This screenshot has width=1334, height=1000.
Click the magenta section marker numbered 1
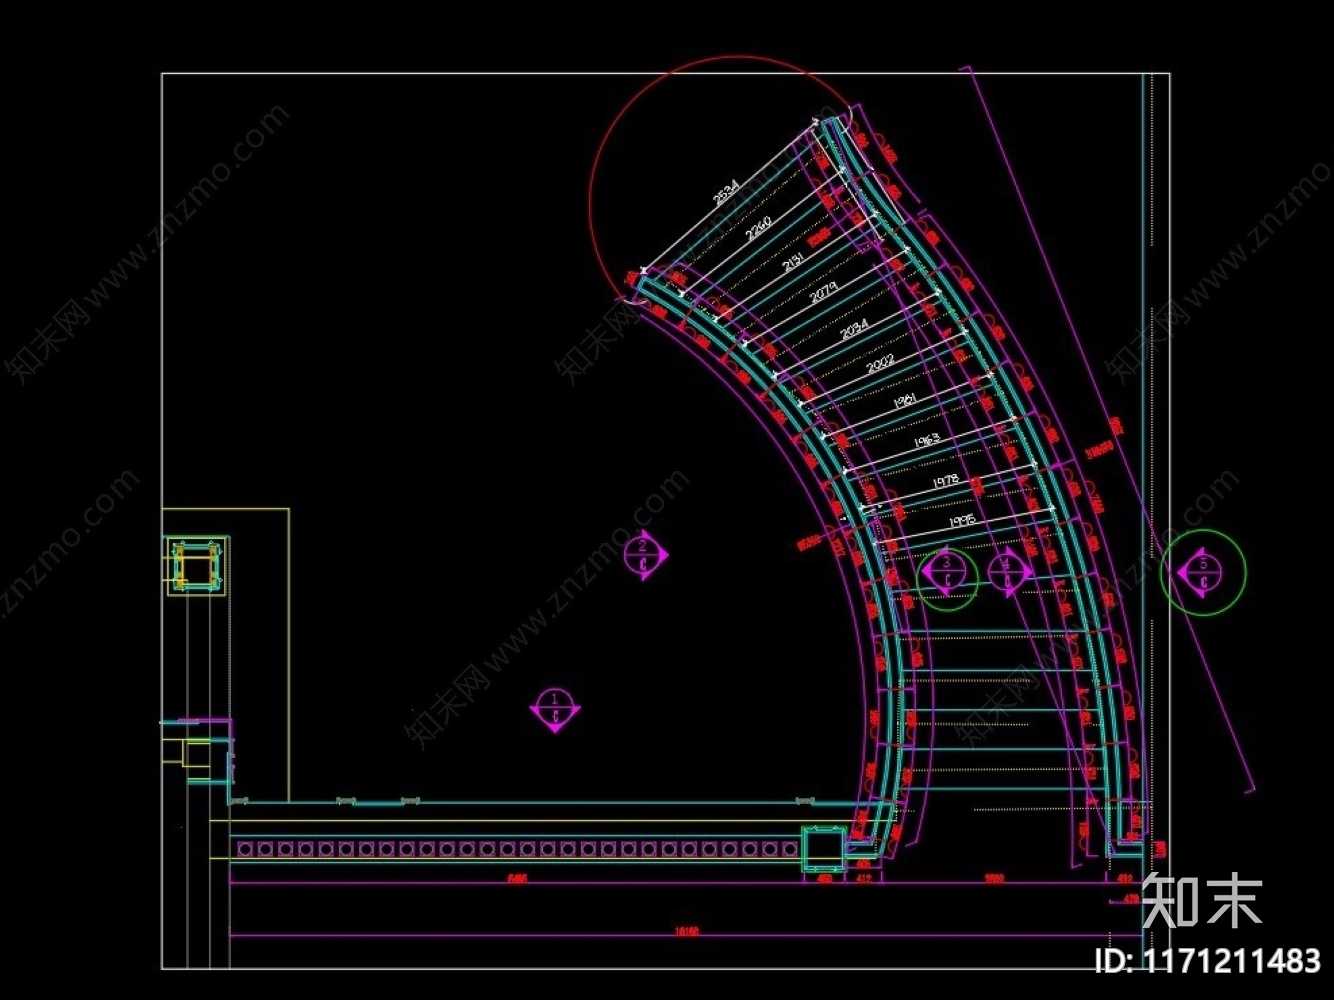[554, 708]
